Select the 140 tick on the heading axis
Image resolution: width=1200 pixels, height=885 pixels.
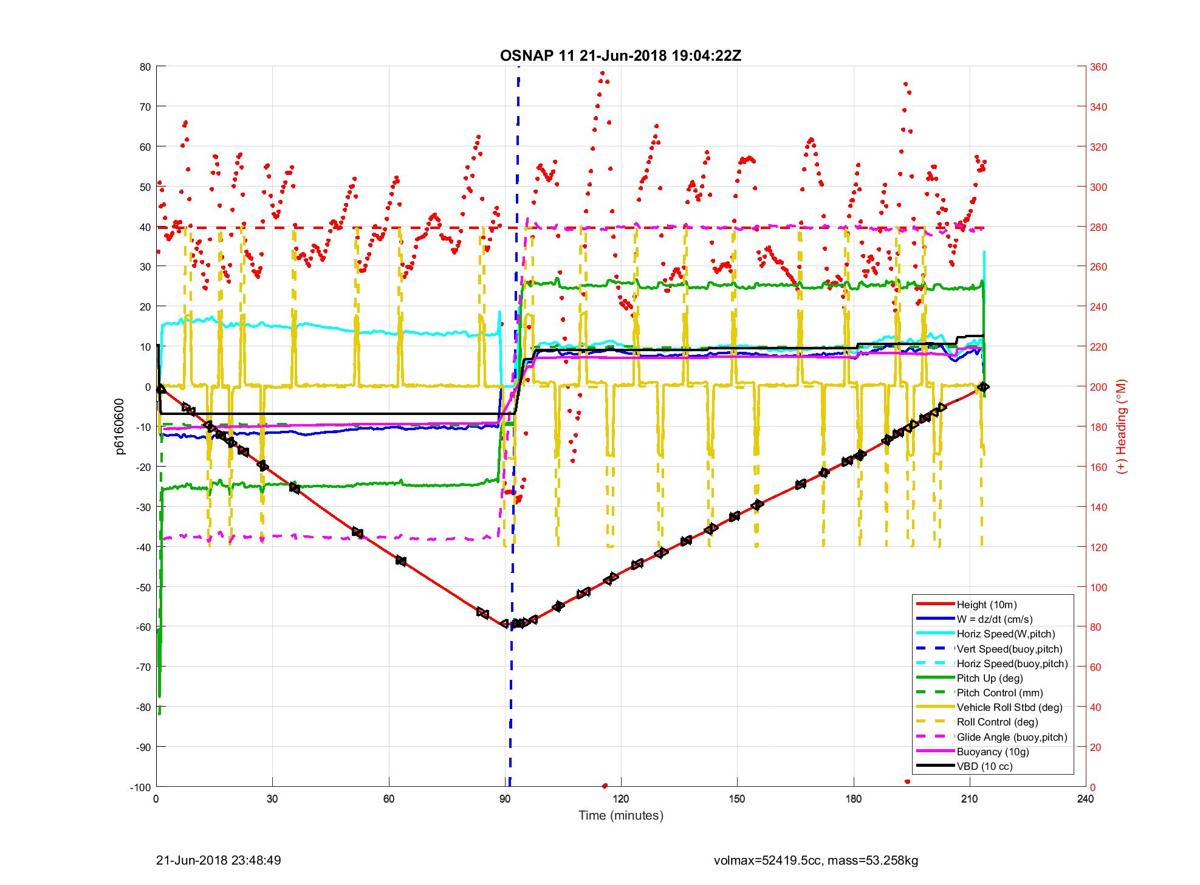(x=1099, y=507)
